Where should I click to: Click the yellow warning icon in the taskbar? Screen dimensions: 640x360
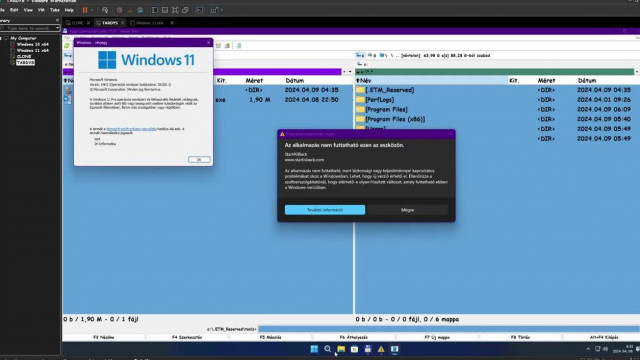381,349
